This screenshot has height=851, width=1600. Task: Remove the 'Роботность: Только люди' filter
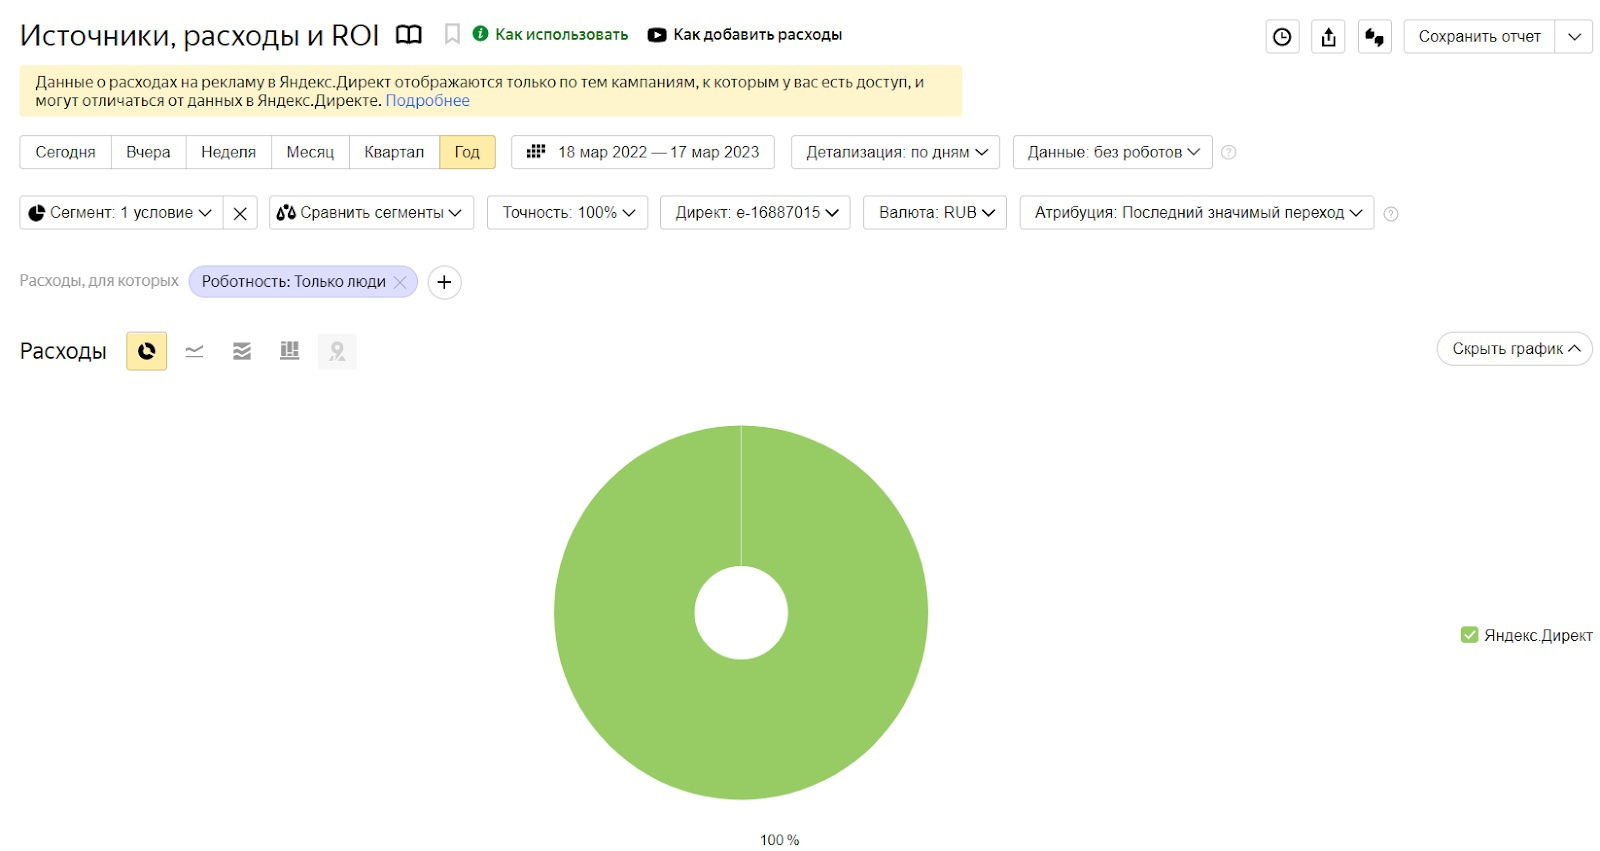pyautogui.click(x=400, y=282)
